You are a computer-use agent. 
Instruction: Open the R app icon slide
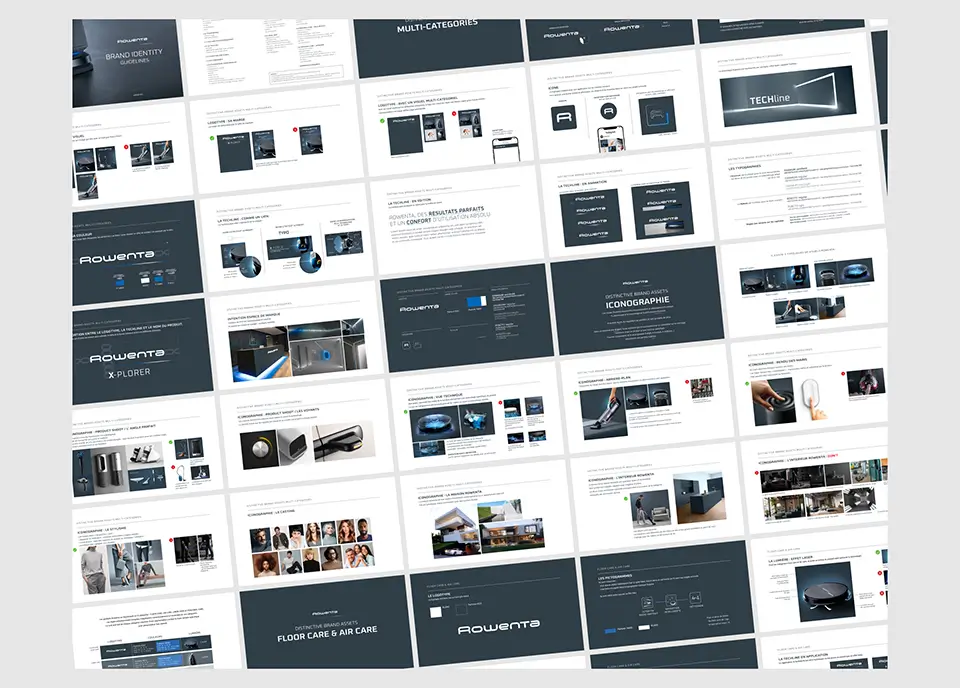[x=615, y=109]
